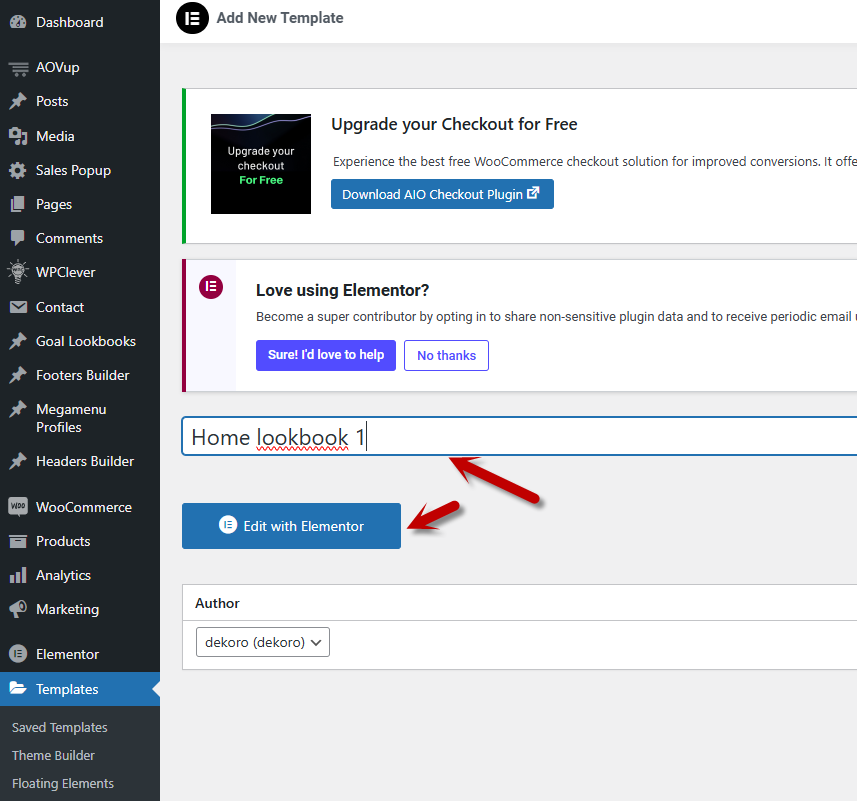Open the Comments menu item
Image resolution: width=857 pixels, height=801 pixels.
[x=80, y=238]
